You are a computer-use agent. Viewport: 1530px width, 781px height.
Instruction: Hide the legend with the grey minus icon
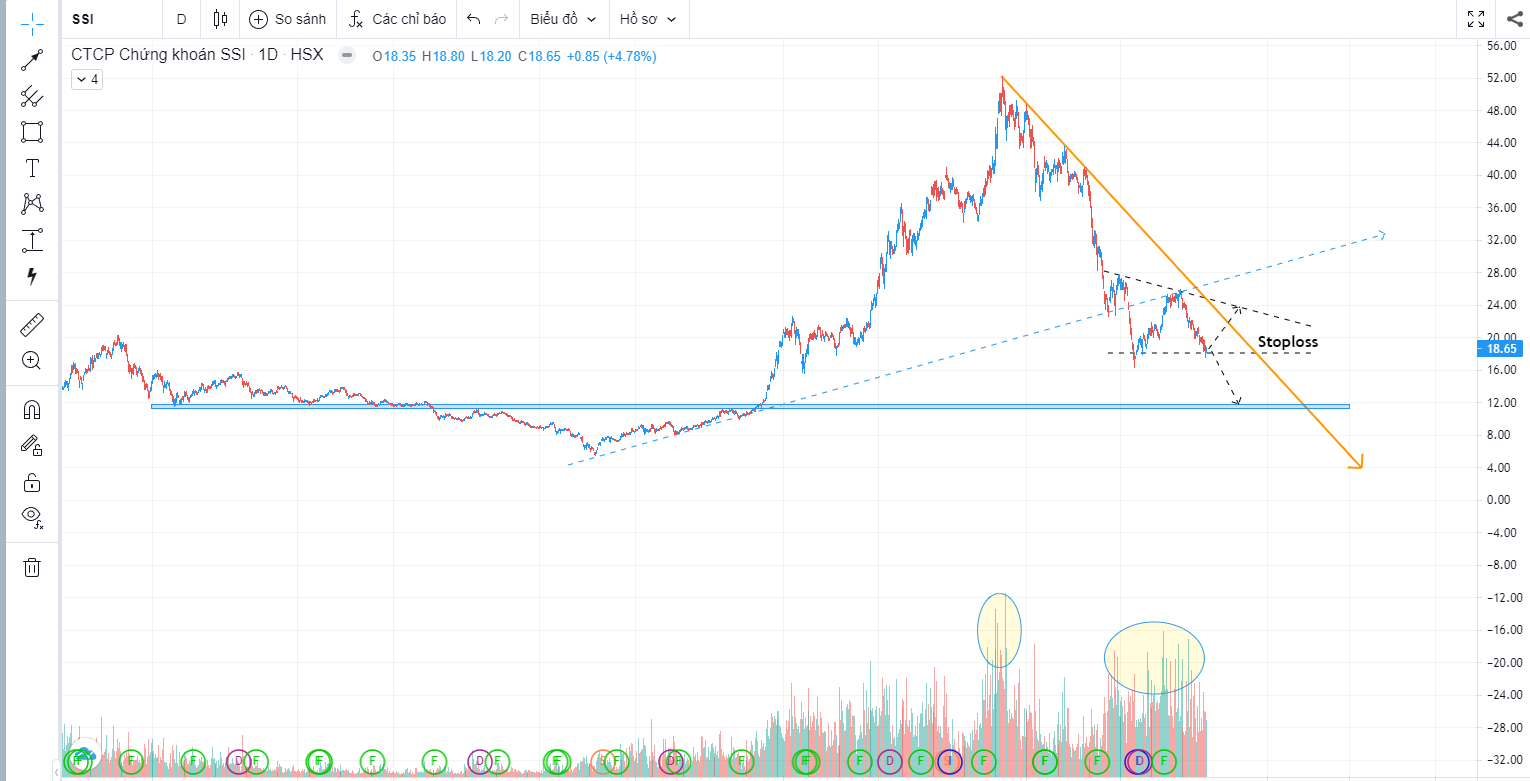pos(347,56)
